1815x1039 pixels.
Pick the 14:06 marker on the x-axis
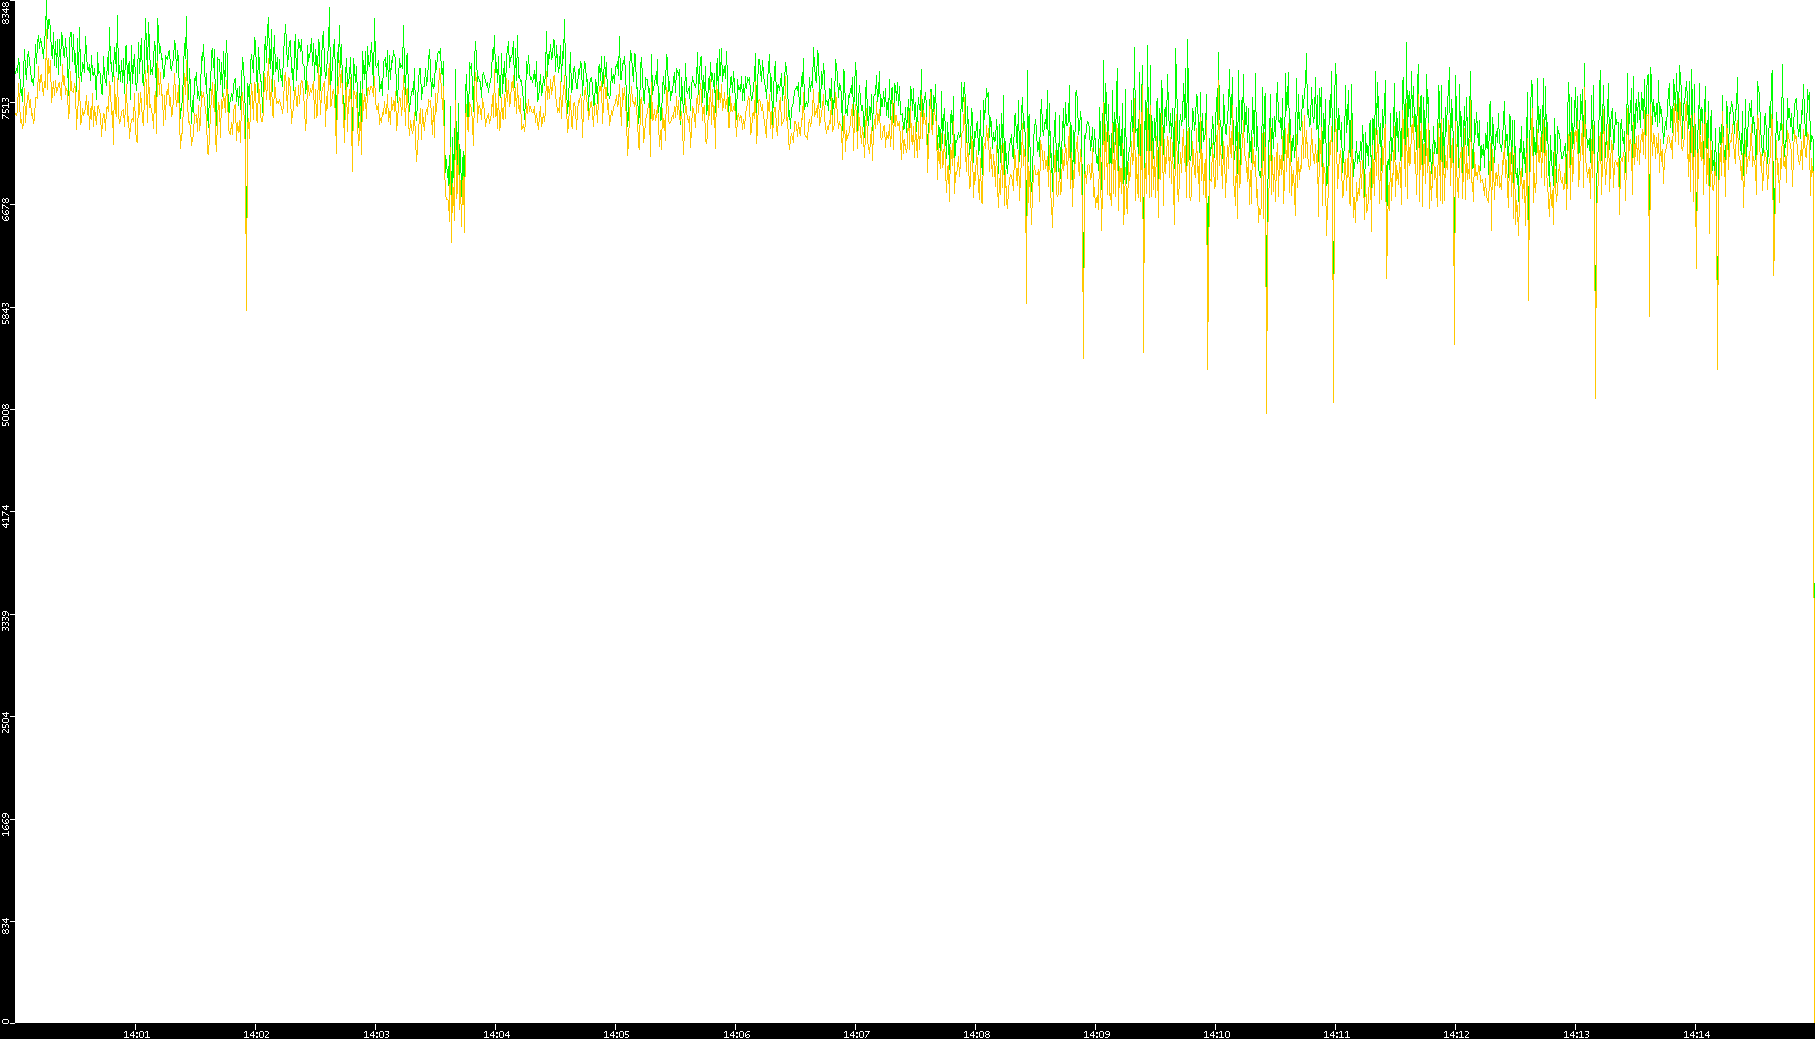(736, 1033)
